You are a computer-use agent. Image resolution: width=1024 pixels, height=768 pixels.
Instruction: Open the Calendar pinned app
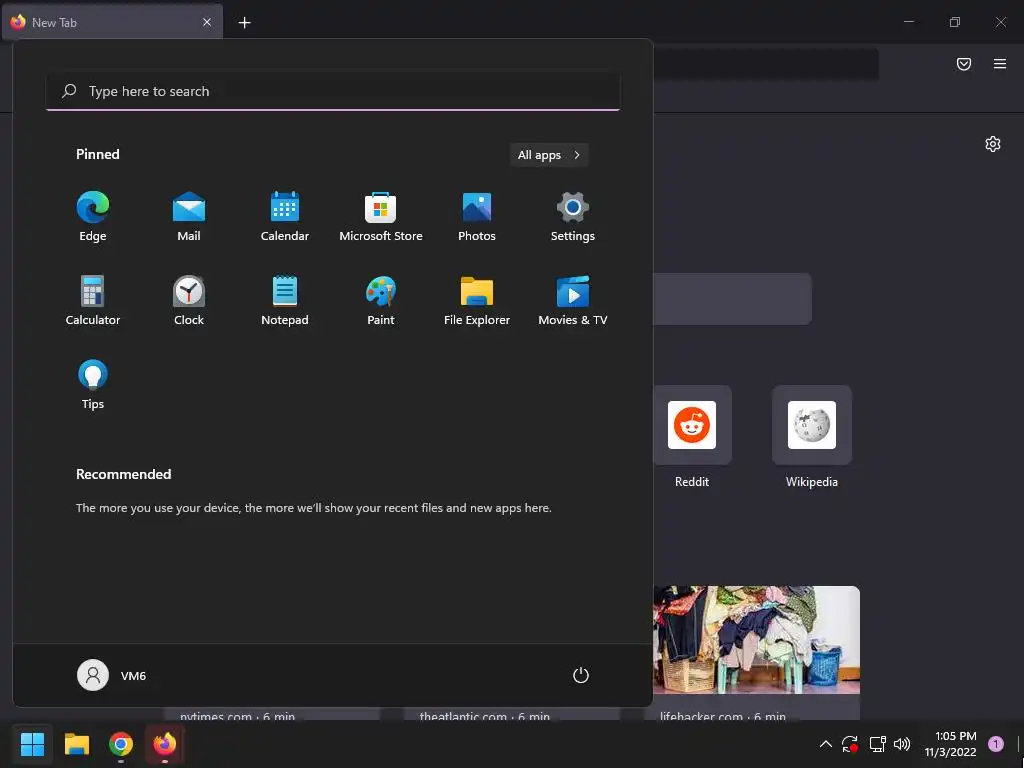click(x=285, y=217)
